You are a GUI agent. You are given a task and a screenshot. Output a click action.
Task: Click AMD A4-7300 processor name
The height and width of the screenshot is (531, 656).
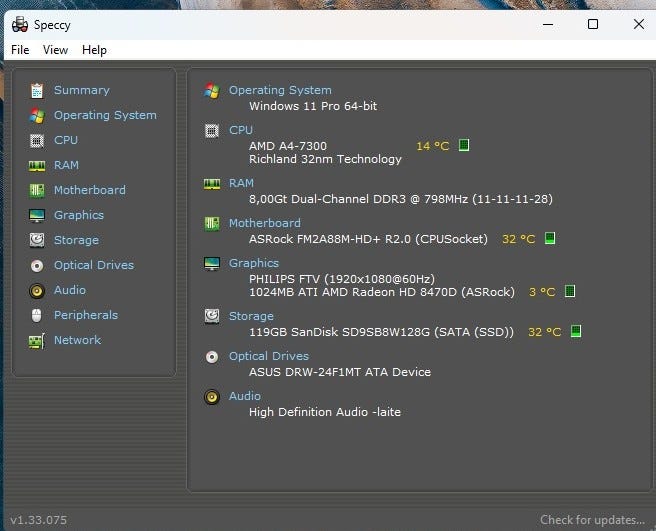tap(288, 146)
